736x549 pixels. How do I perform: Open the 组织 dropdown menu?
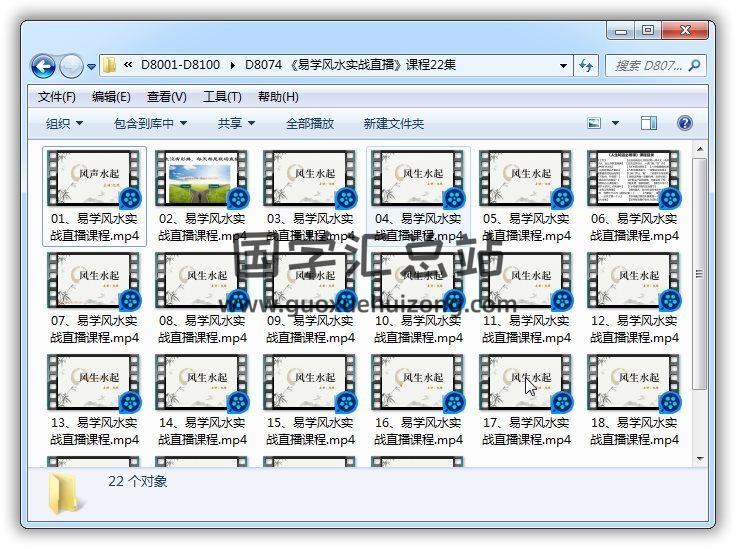(x=65, y=123)
